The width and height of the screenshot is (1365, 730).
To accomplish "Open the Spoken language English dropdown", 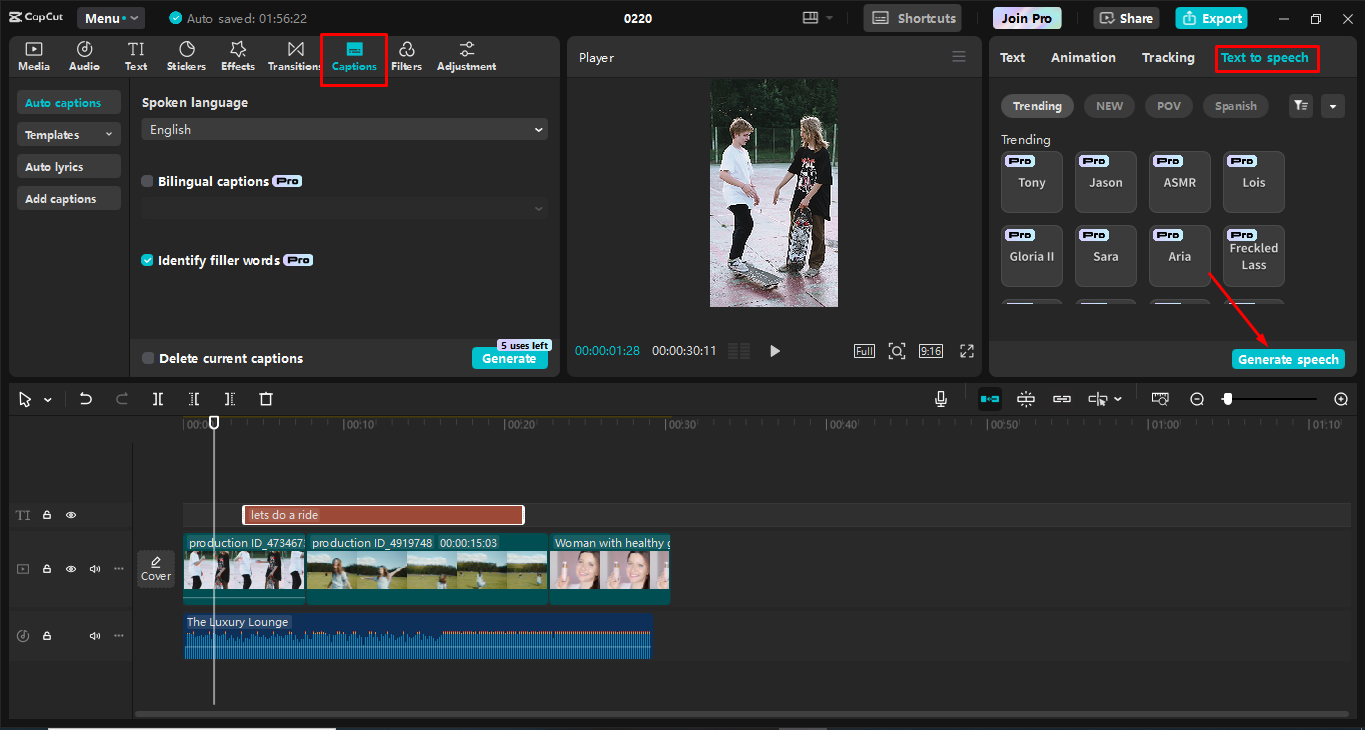I will (x=344, y=130).
